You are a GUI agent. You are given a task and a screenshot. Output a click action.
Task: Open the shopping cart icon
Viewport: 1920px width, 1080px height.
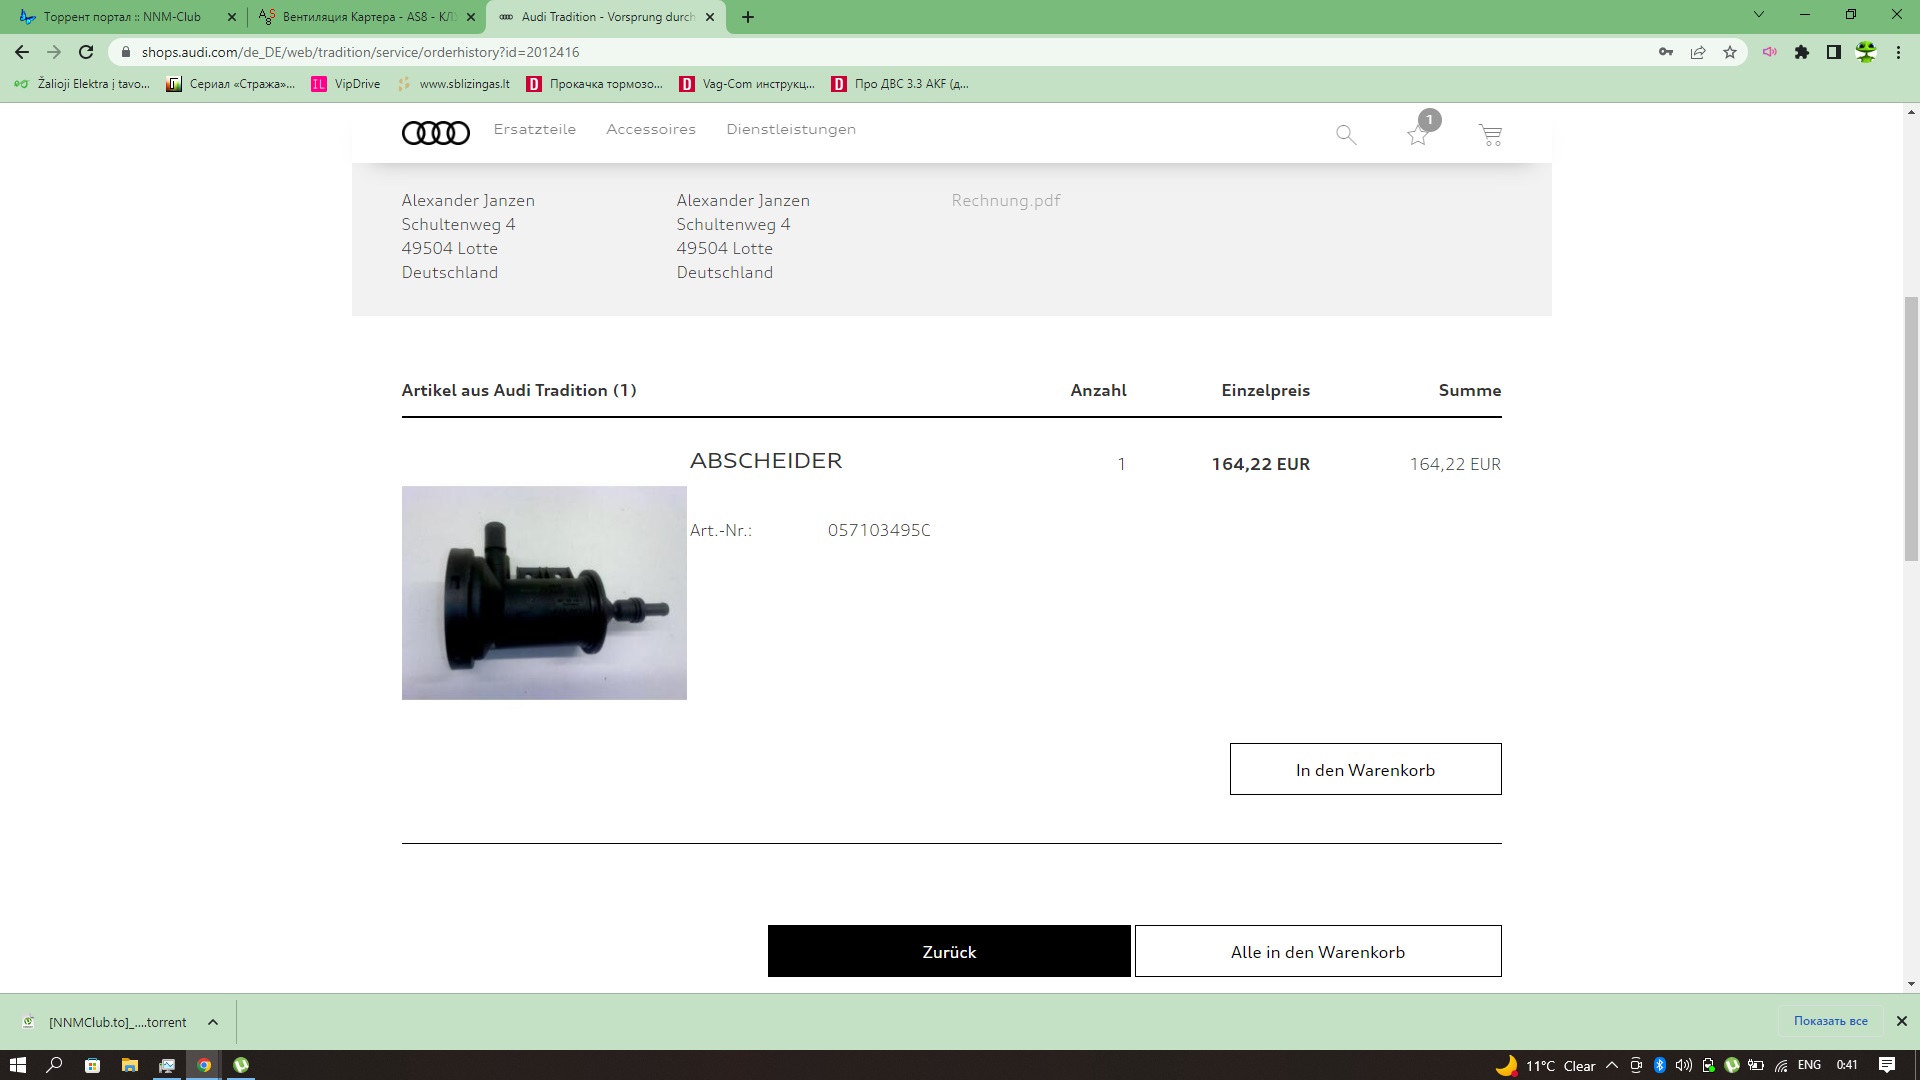click(1490, 135)
